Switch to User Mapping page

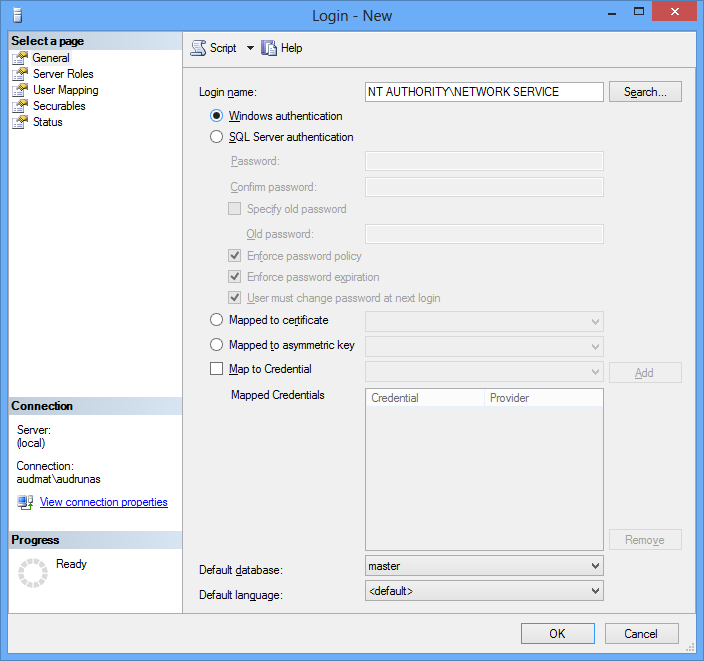point(66,90)
